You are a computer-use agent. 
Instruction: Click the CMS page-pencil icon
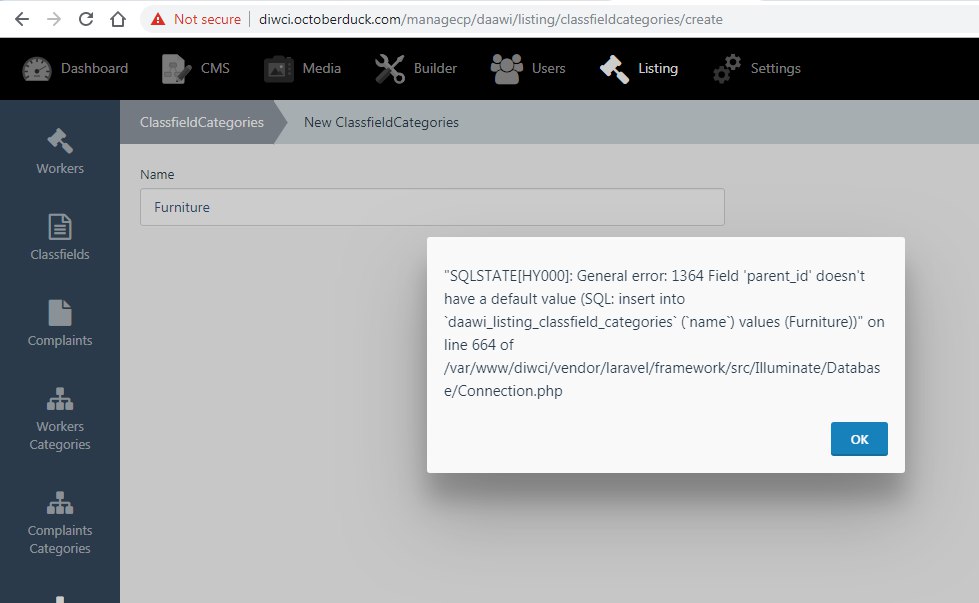tap(176, 69)
